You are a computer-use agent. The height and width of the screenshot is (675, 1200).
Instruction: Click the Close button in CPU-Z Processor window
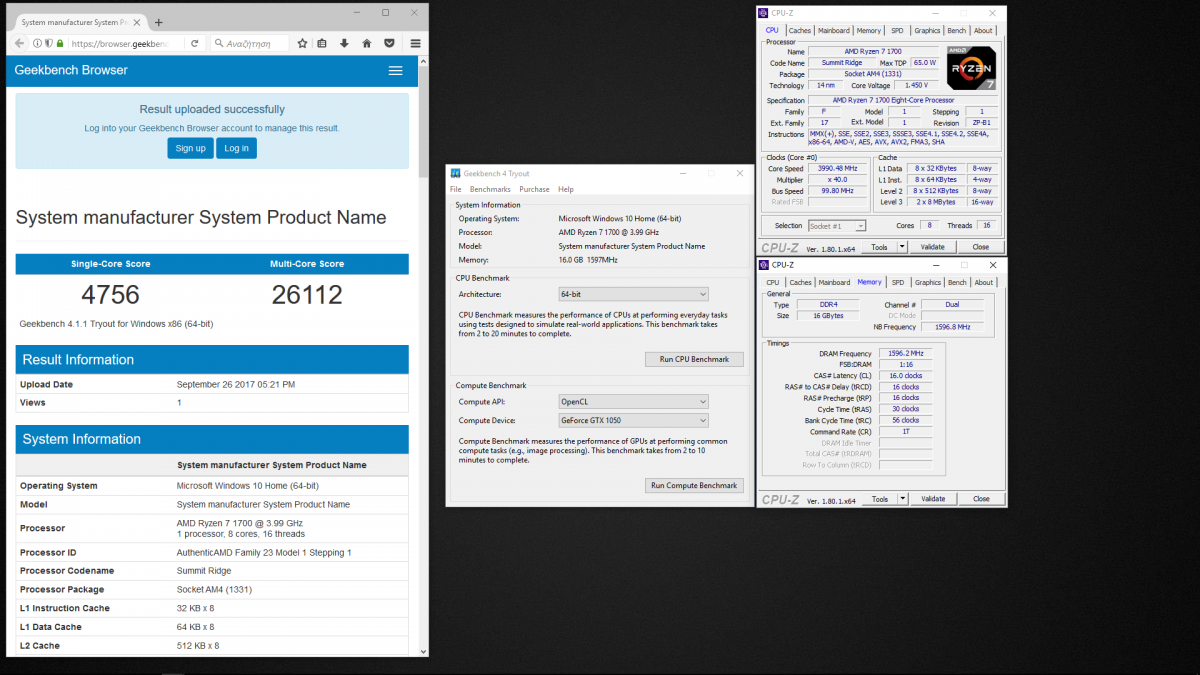tap(981, 247)
